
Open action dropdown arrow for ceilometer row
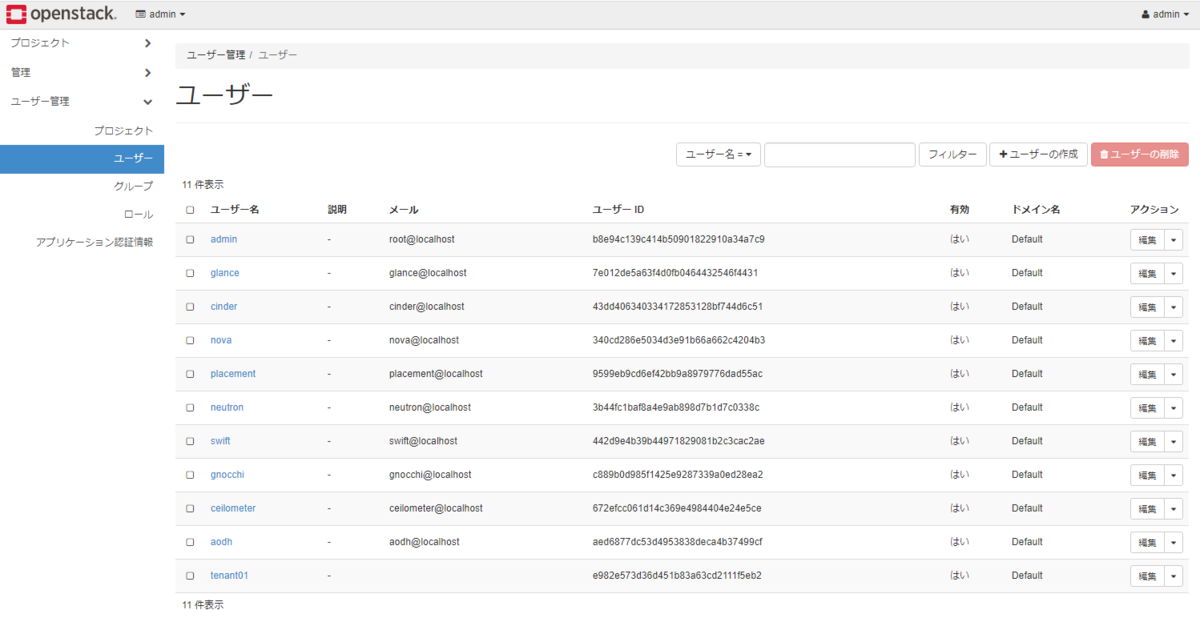pyautogui.click(x=1174, y=509)
